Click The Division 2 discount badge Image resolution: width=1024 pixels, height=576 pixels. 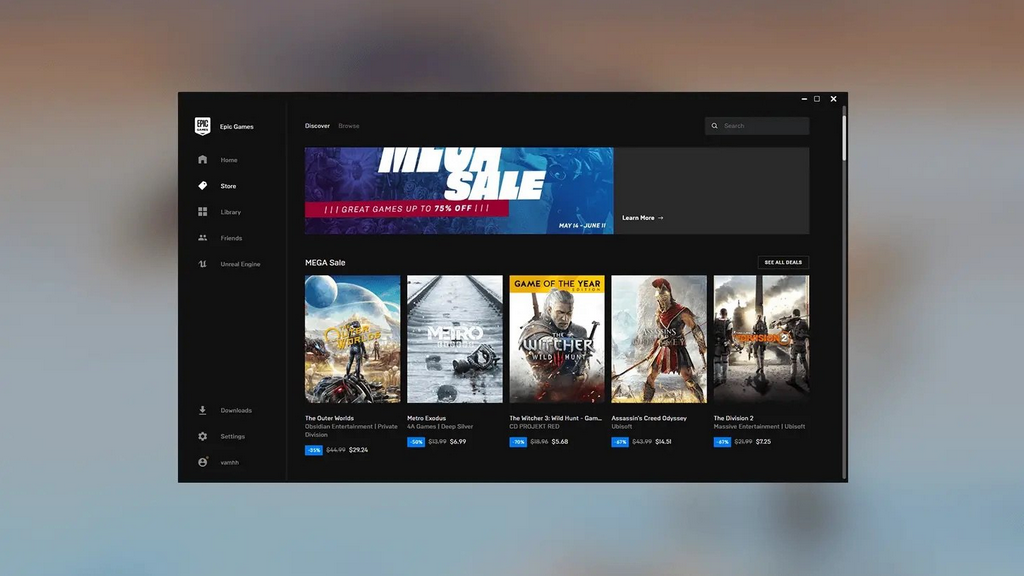pos(722,442)
